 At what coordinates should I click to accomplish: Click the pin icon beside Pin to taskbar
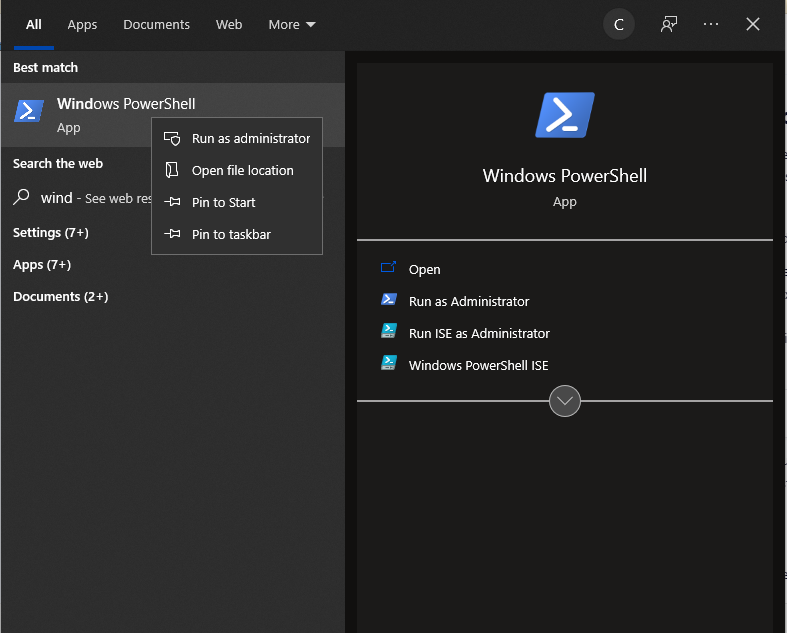tap(172, 234)
